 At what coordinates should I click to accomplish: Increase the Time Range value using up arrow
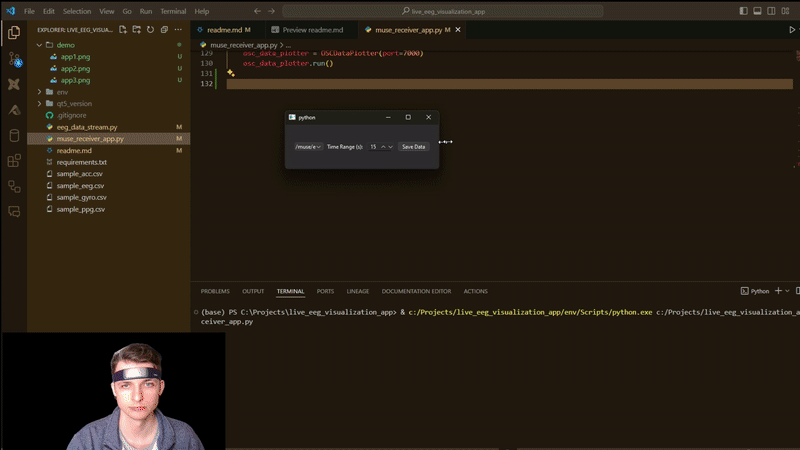pyautogui.click(x=383, y=147)
